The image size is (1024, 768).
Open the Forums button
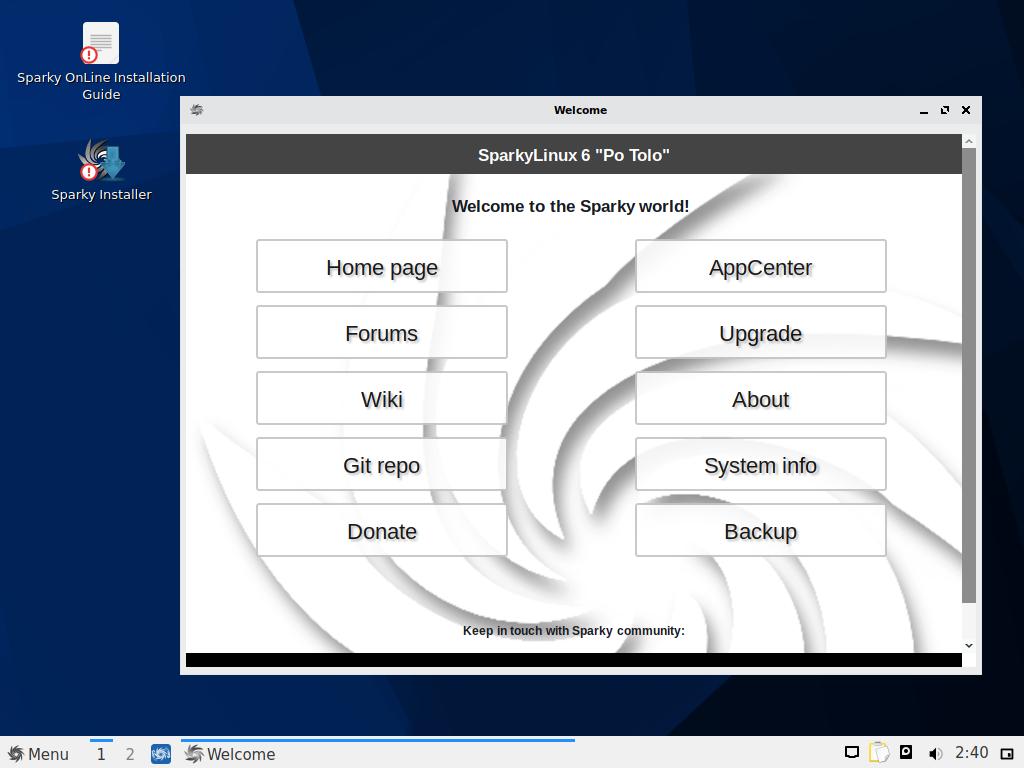tap(381, 332)
